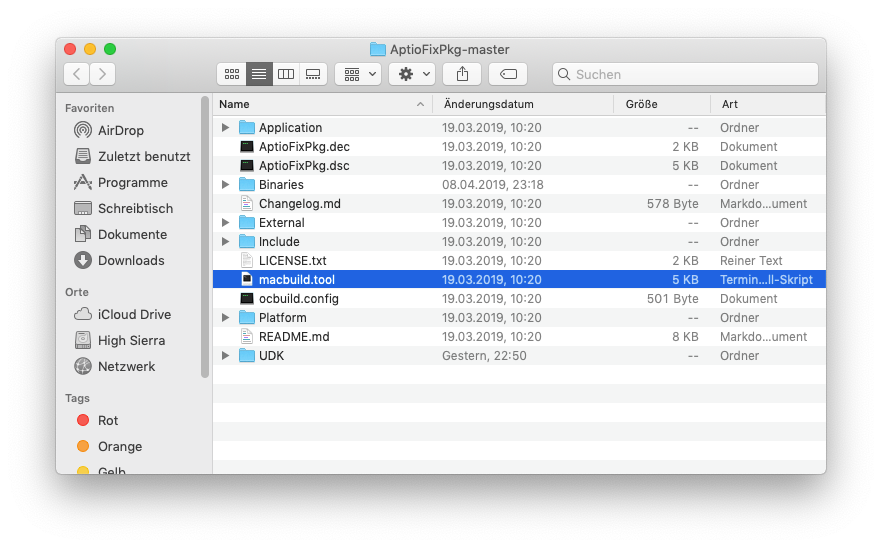Viewport: 882px width, 548px height.
Task: Open AirDrop in the sidebar
Action: pos(120,131)
